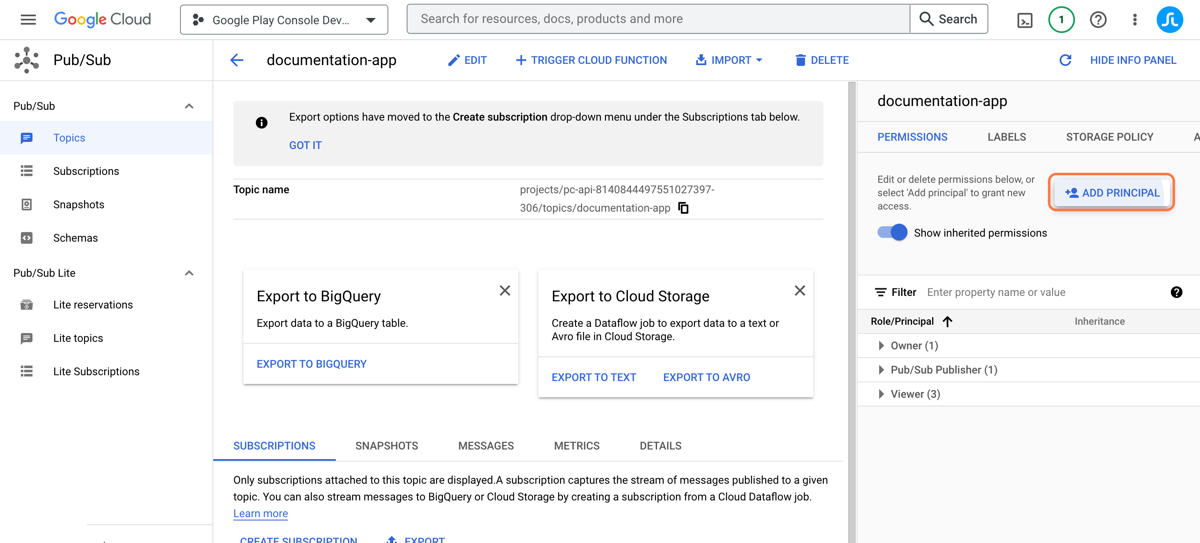The height and width of the screenshot is (543, 1200).
Task: Open the STORAGE POLICY tab
Action: pos(1110,137)
